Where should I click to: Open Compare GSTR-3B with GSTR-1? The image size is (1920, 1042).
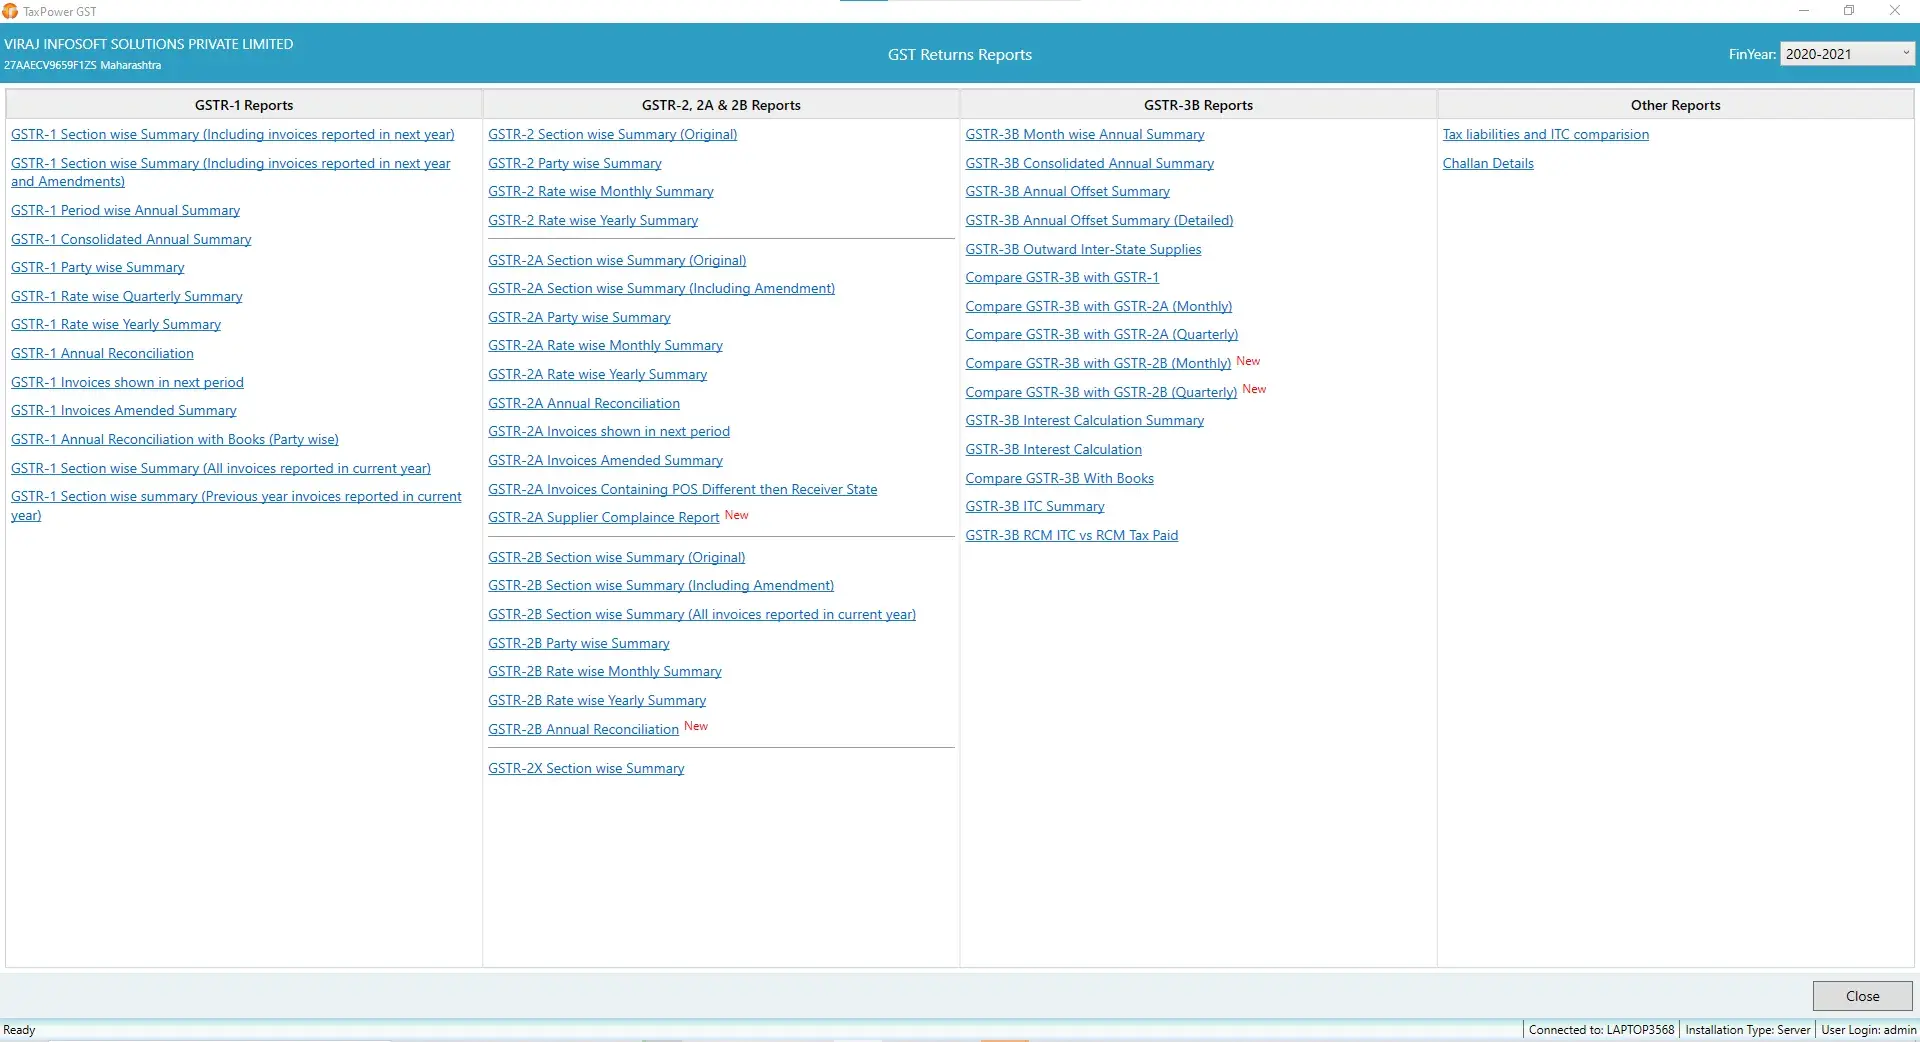click(1062, 278)
